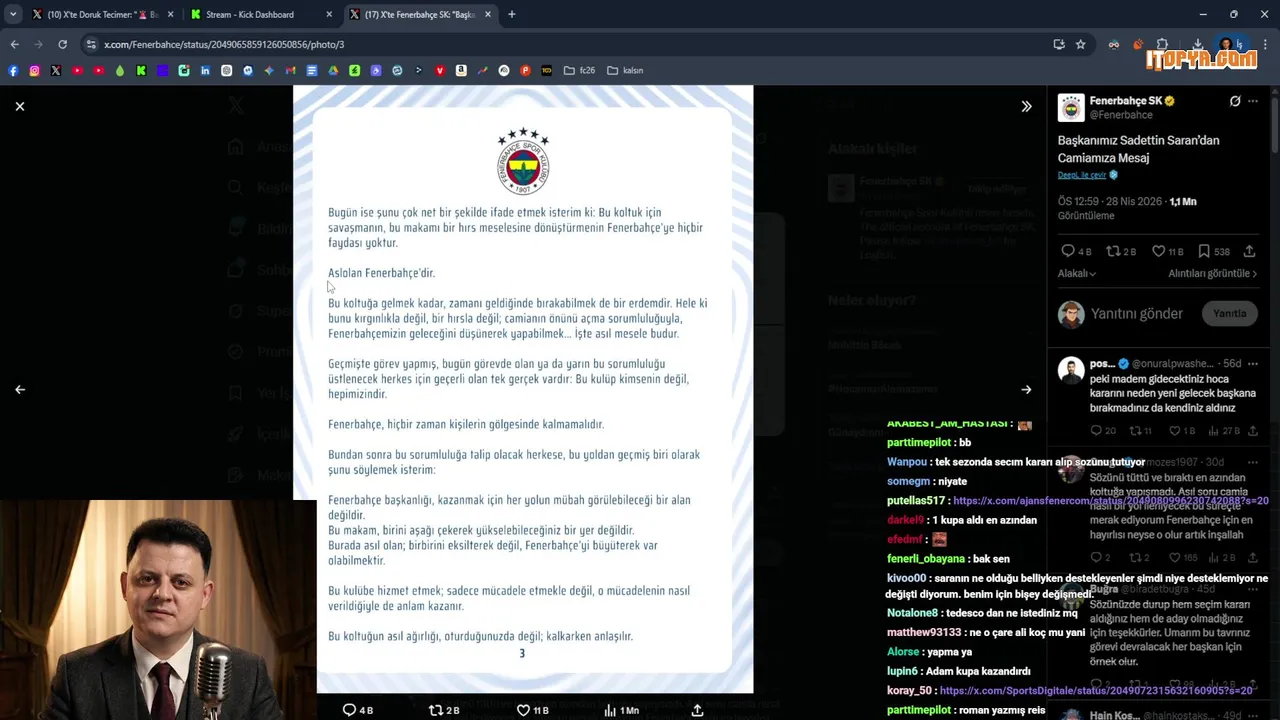Open the 'Alakalı' replies sort dropdown
Image resolution: width=1280 pixels, height=720 pixels.
1077,274
